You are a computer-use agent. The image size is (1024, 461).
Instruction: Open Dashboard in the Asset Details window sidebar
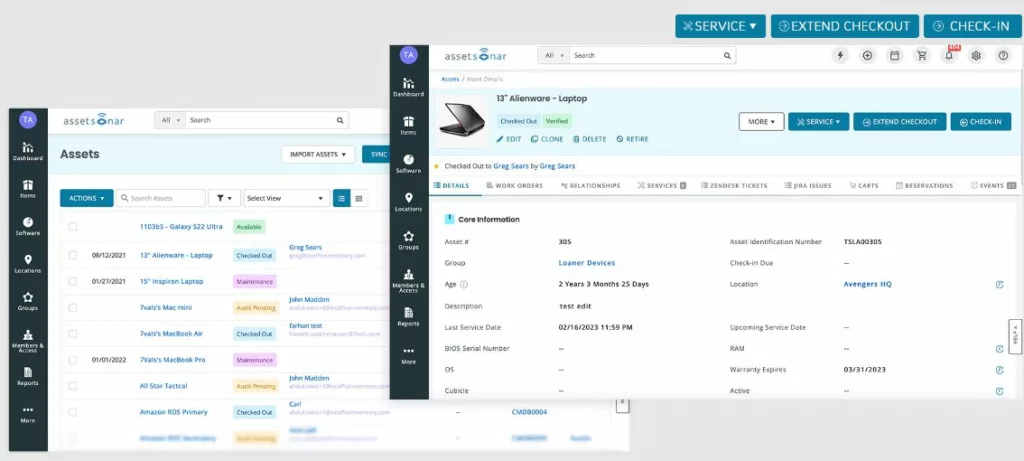pos(408,87)
